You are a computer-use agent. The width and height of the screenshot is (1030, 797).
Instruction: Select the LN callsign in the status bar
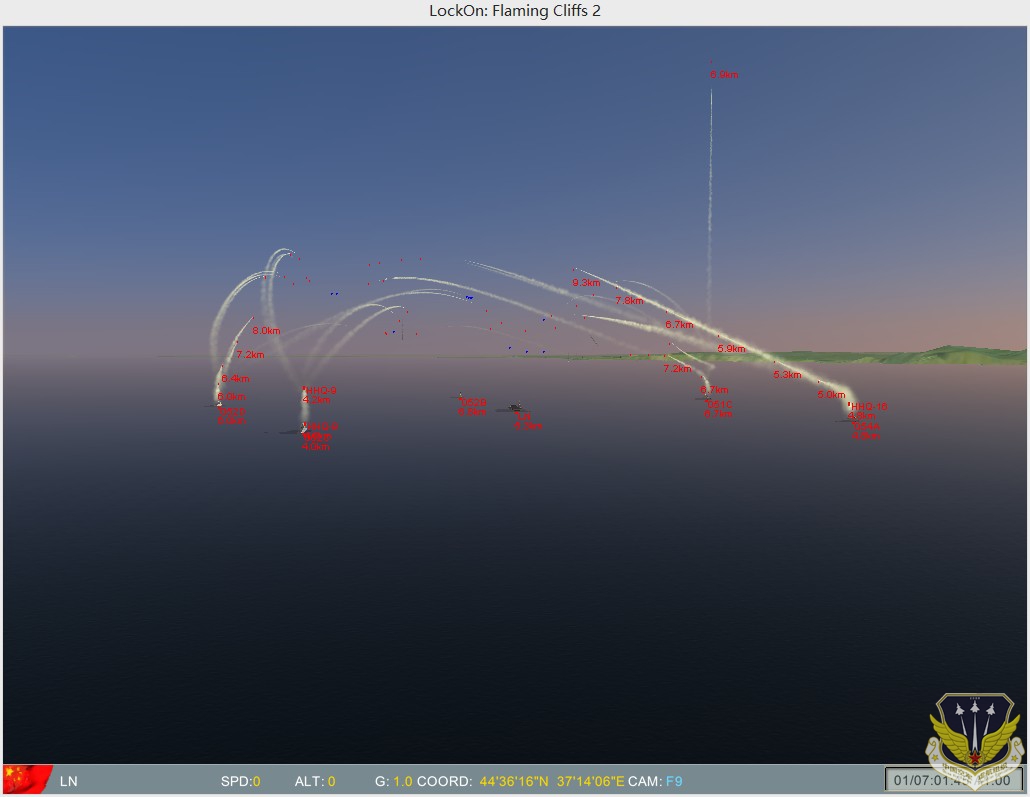point(68,781)
